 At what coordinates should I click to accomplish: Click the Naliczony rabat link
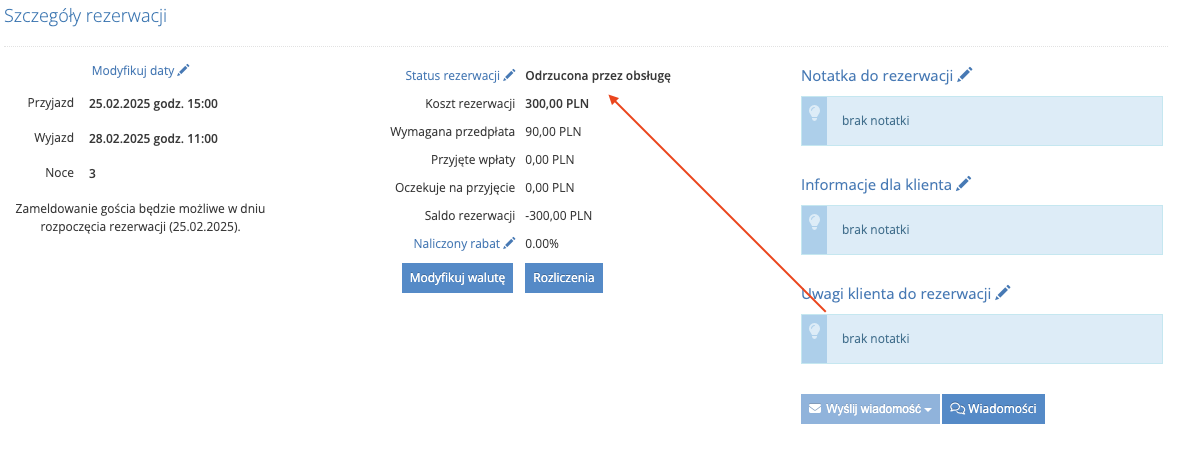(457, 243)
